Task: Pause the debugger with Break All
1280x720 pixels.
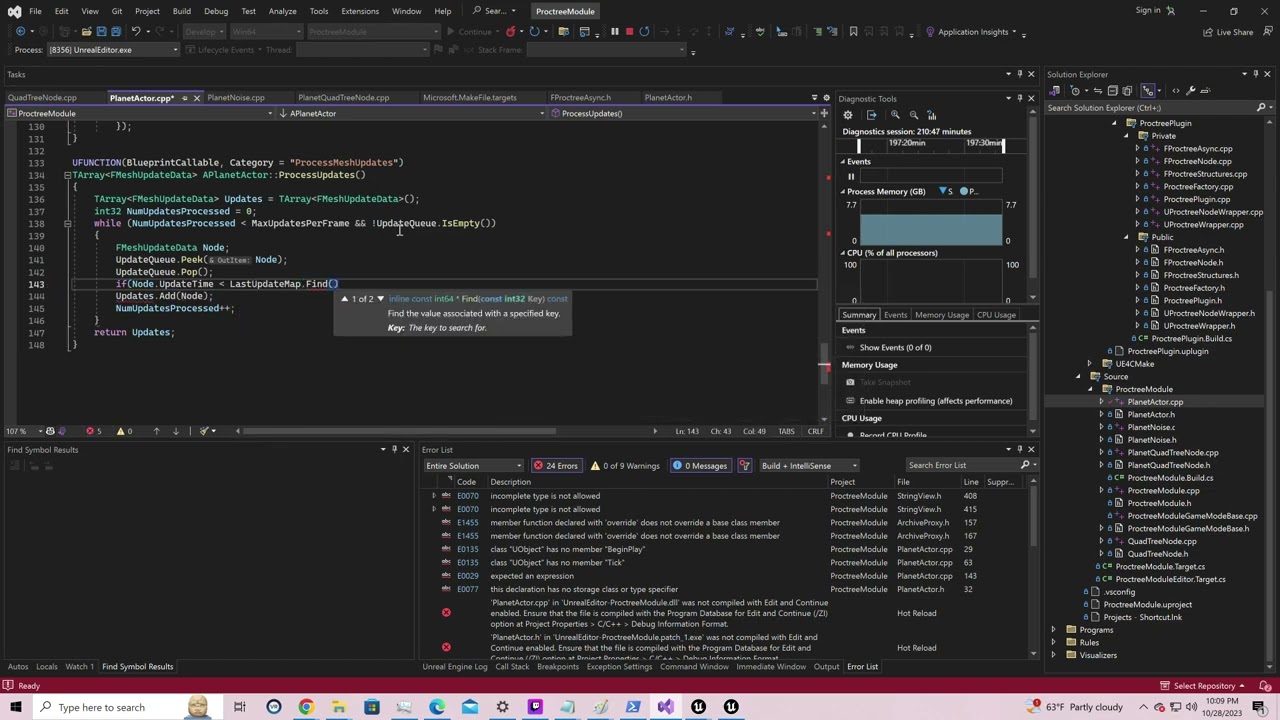Action: (x=614, y=31)
